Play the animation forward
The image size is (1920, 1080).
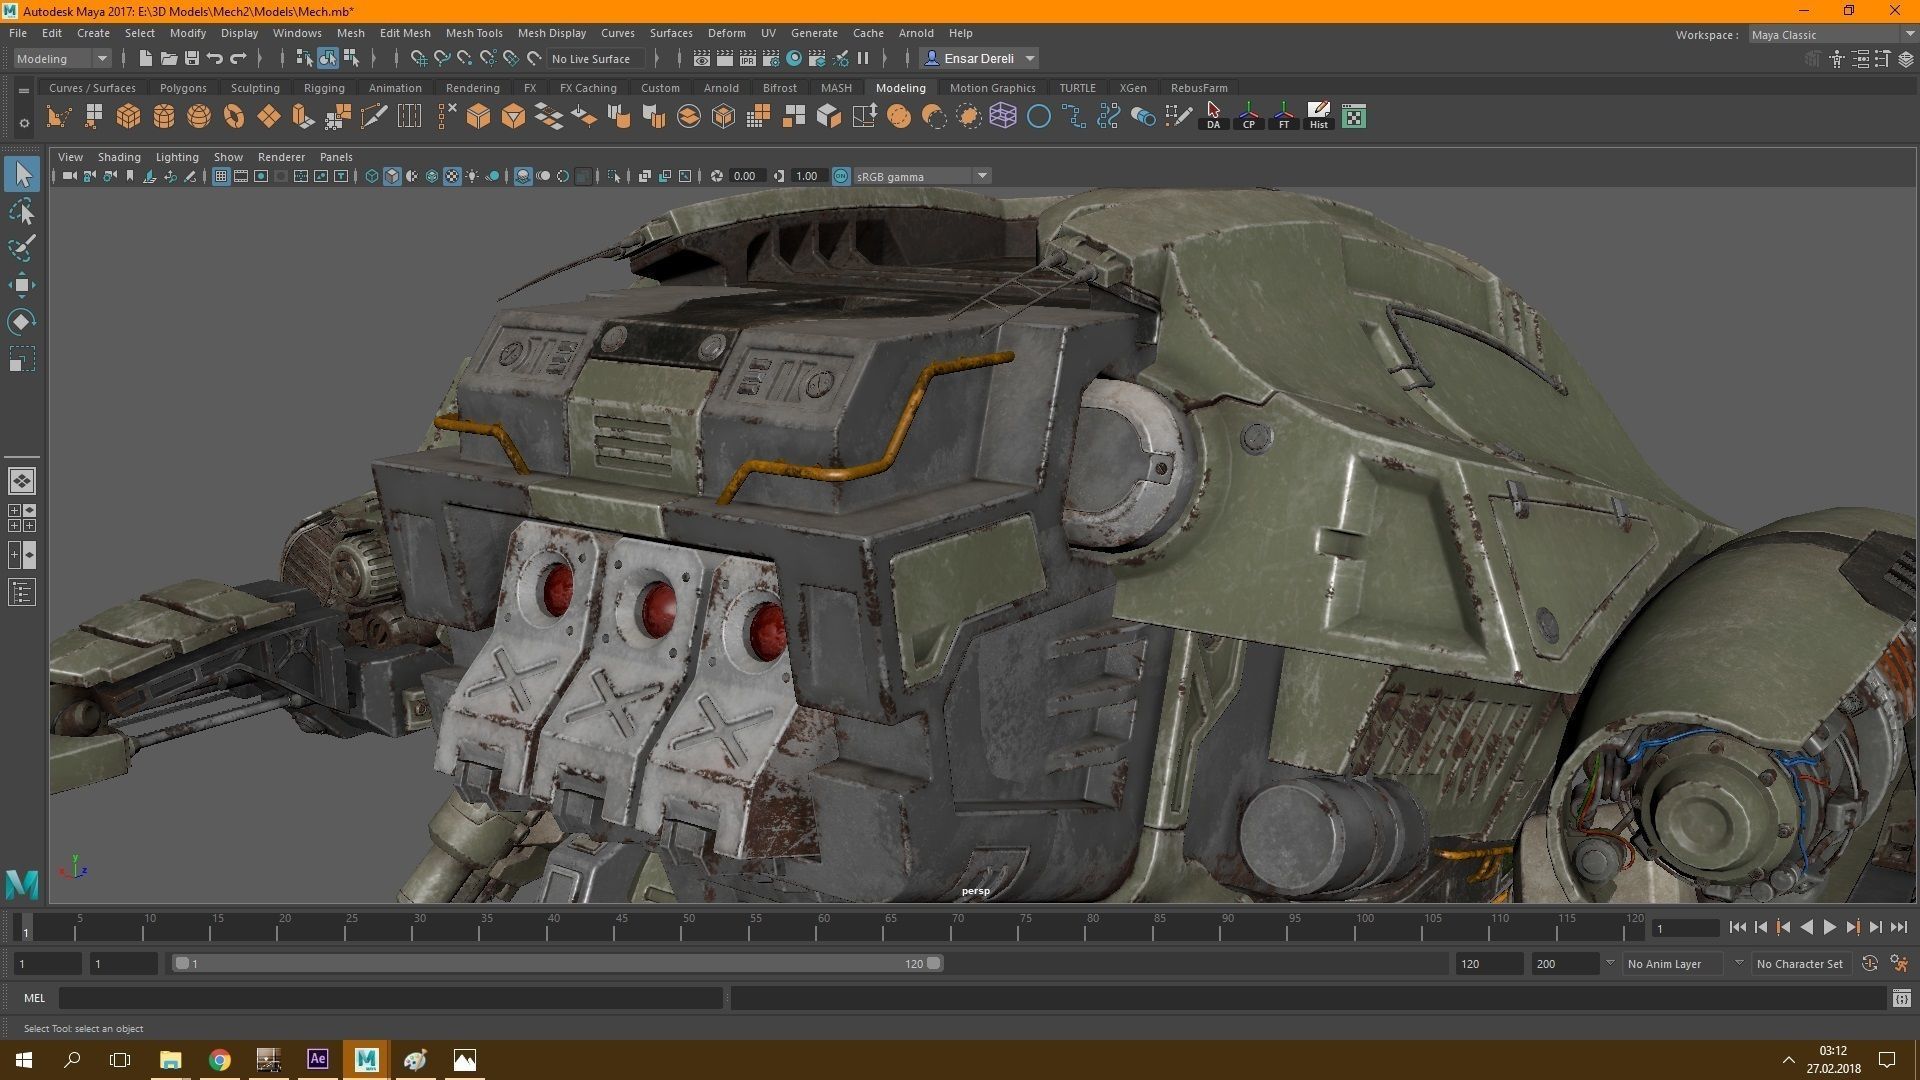[1829, 928]
